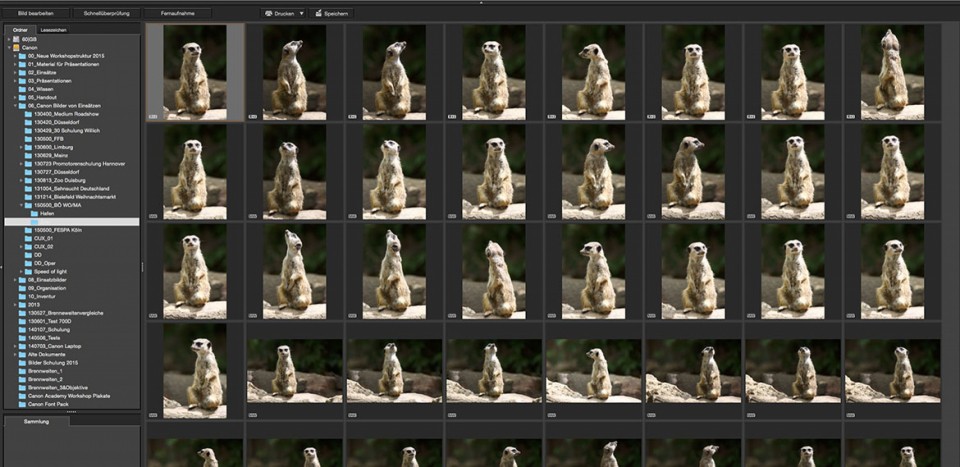
Task: Open the 130400_Medium Roadshow folder icon
Action: coord(28,114)
